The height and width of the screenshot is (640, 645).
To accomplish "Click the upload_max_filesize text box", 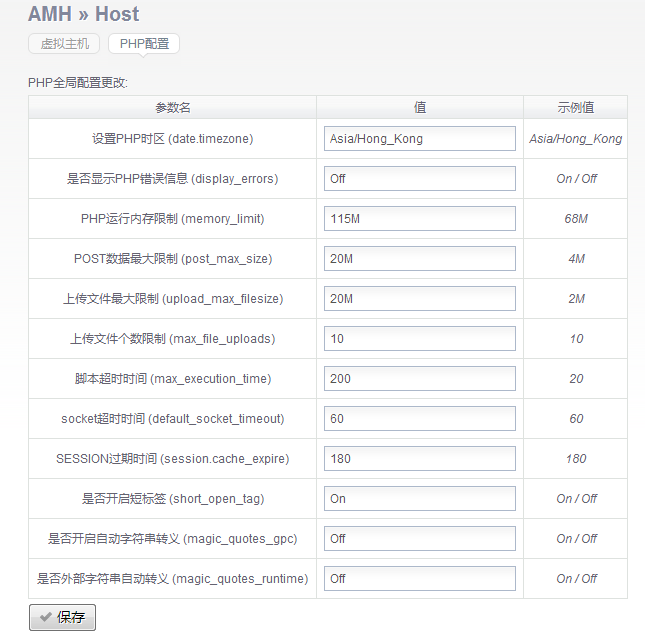I will point(419,299).
